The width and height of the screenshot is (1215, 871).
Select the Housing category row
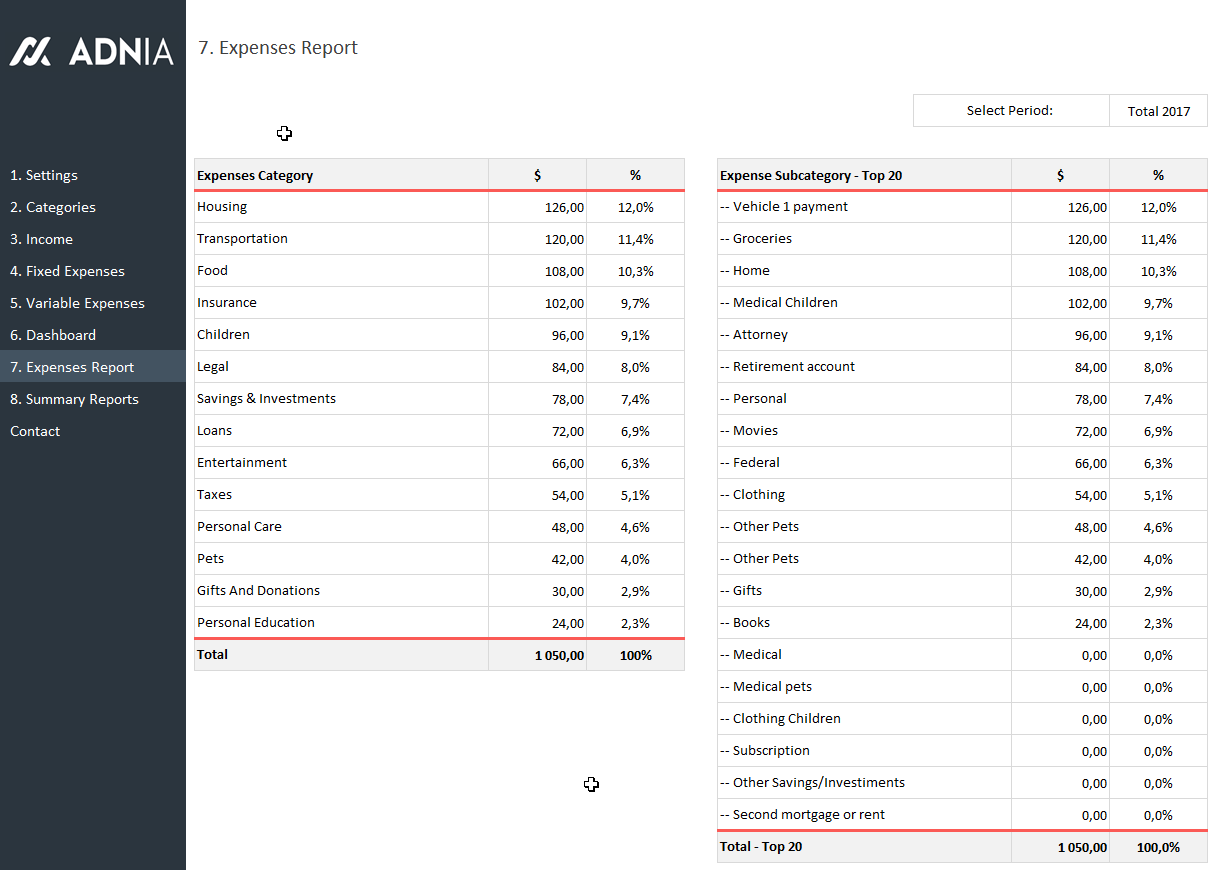point(222,207)
